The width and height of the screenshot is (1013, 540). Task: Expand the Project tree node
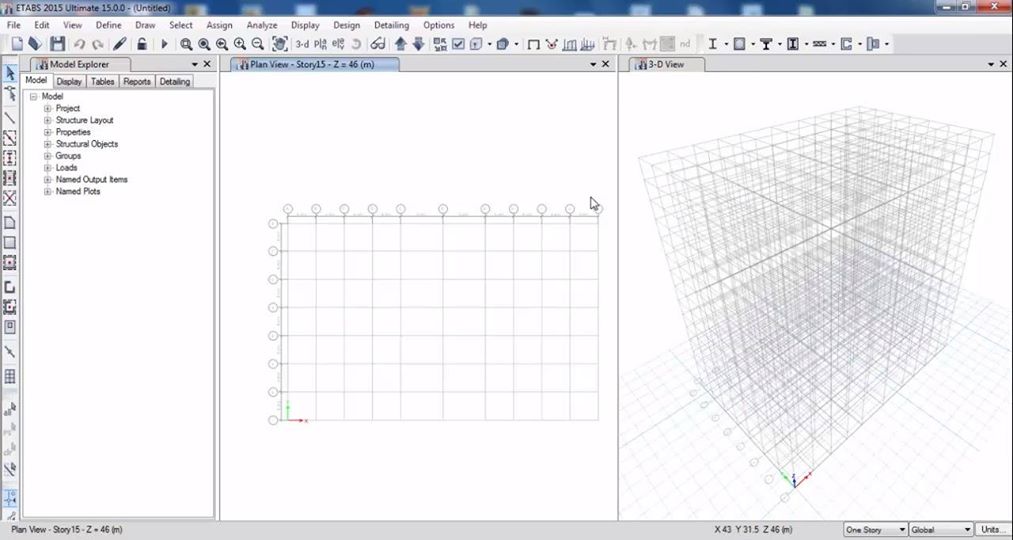click(x=47, y=109)
